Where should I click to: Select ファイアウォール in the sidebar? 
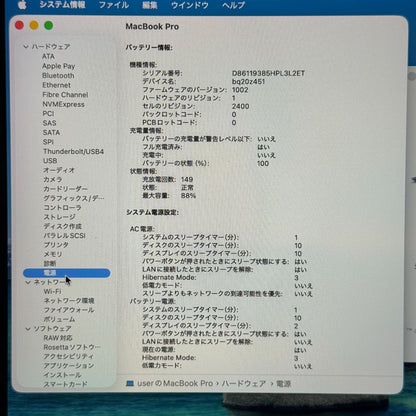69,310
